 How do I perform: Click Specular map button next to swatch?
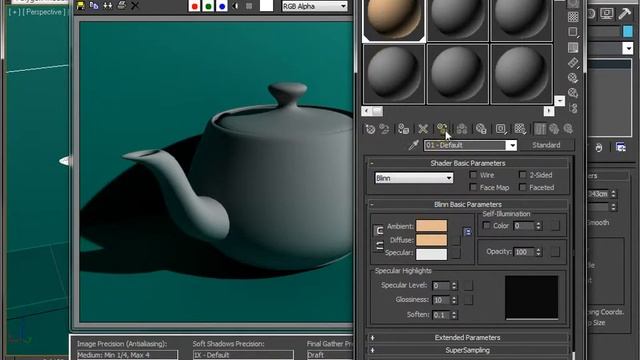coord(456,253)
